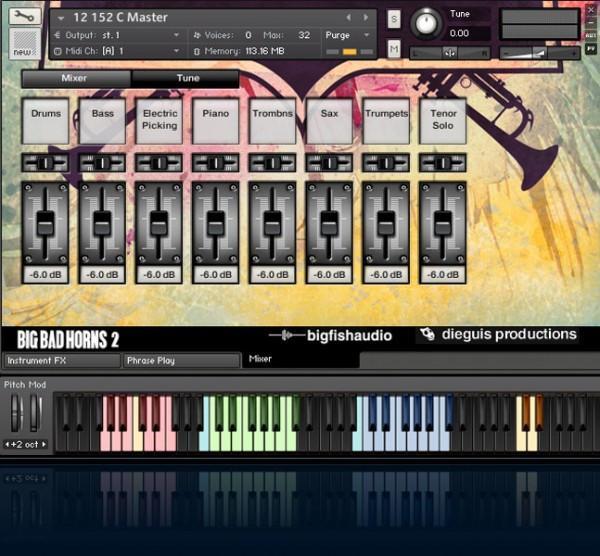This screenshot has width=600, height=556.
Task: Click the 'new' snapshot icon
Action: 22,43
